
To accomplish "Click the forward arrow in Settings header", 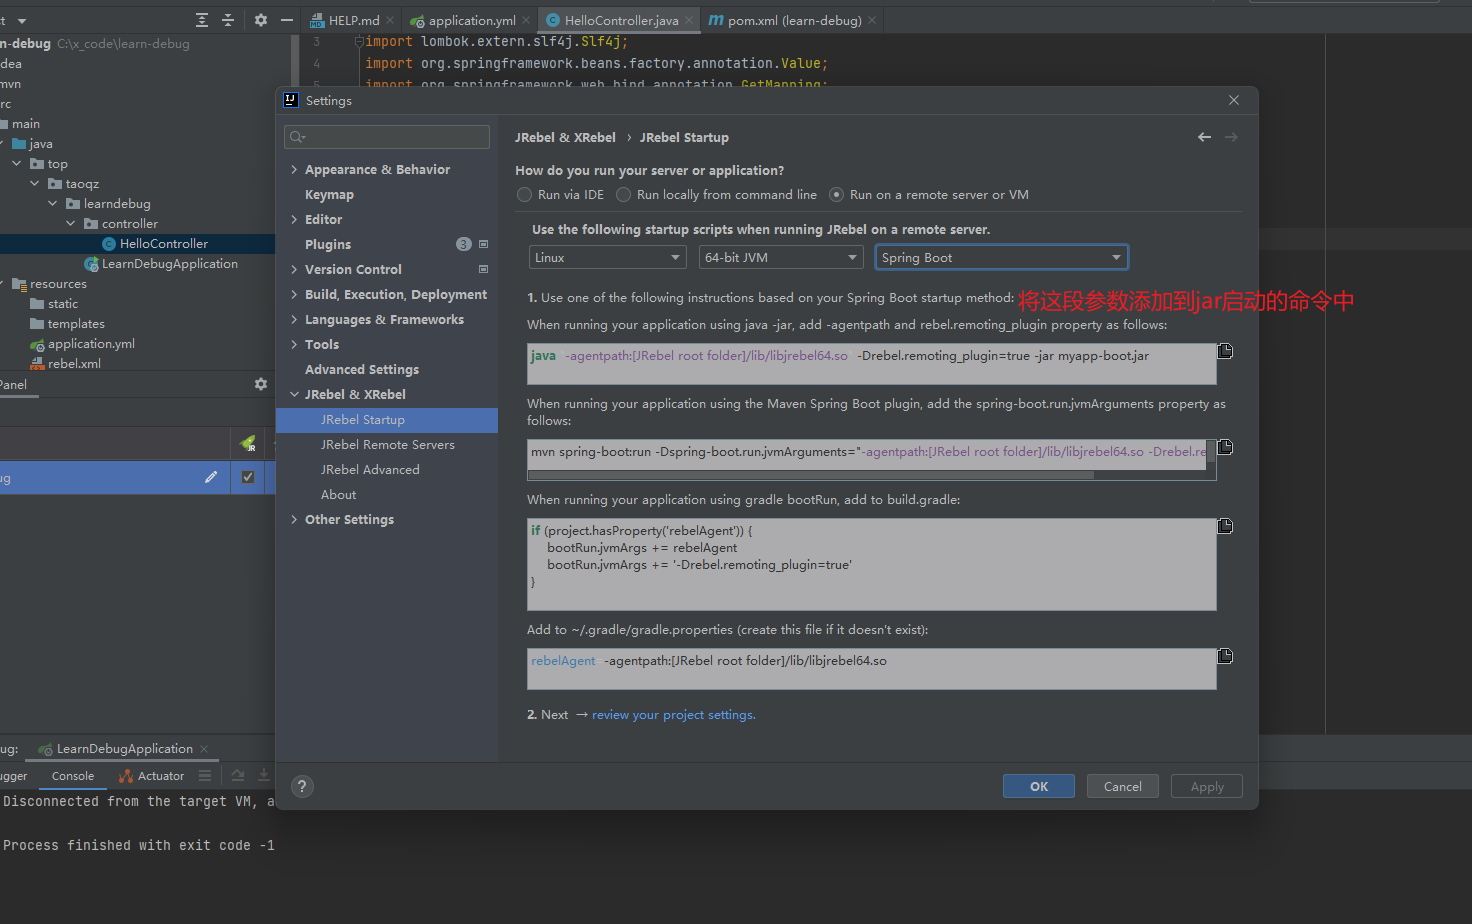I will [x=1231, y=137].
